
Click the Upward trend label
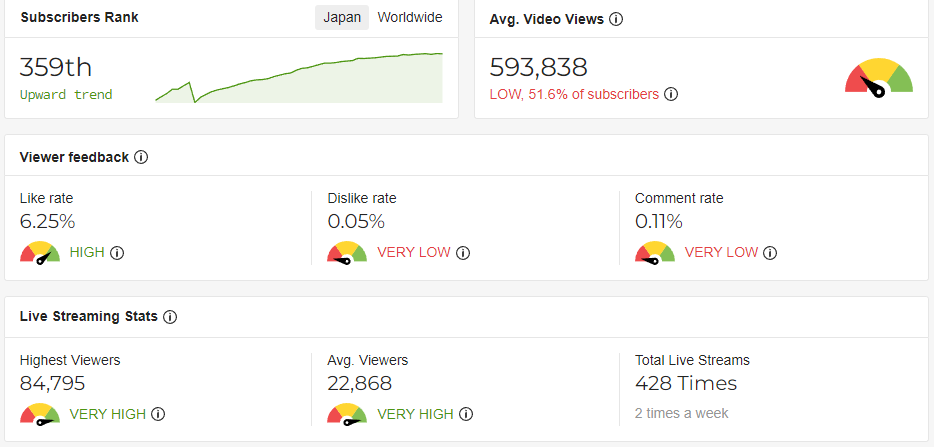66,95
